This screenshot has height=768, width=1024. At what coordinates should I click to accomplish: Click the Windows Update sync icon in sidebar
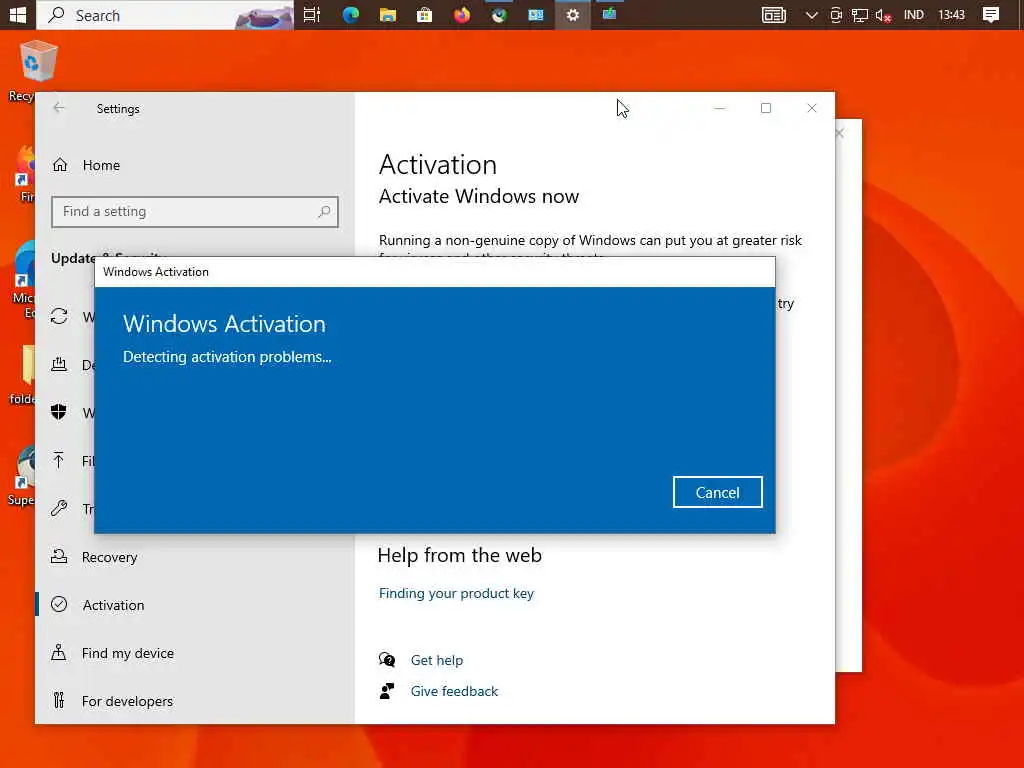click(59, 316)
